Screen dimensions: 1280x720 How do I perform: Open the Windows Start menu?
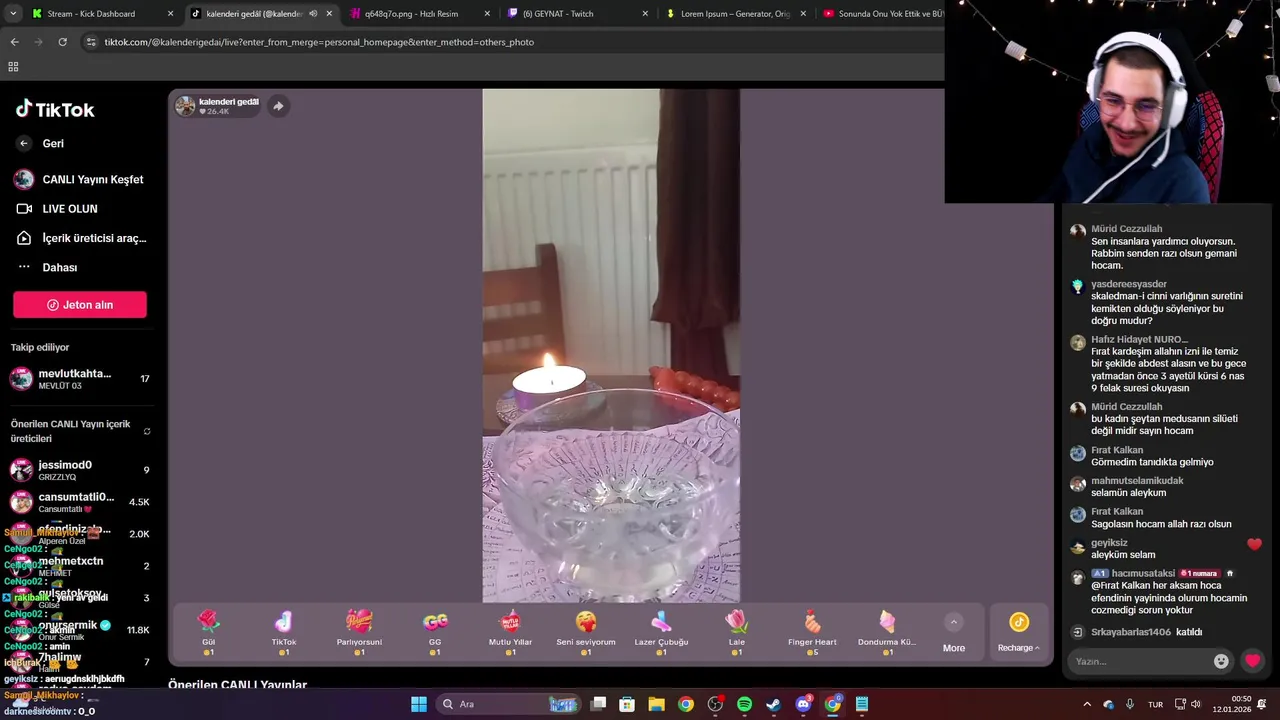coord(419,704)
